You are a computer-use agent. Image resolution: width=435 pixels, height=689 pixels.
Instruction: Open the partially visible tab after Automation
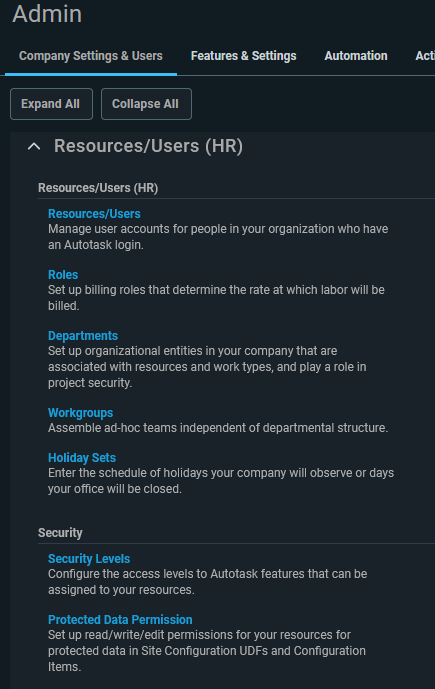pyautogui.click(x=425, y=56)
